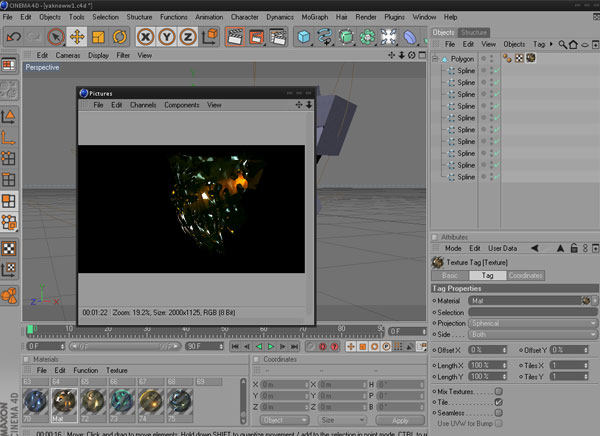Switch to the Structure tab
This screenshot has height=436, width=600.
pyautogui.click(x=474, y=33)
